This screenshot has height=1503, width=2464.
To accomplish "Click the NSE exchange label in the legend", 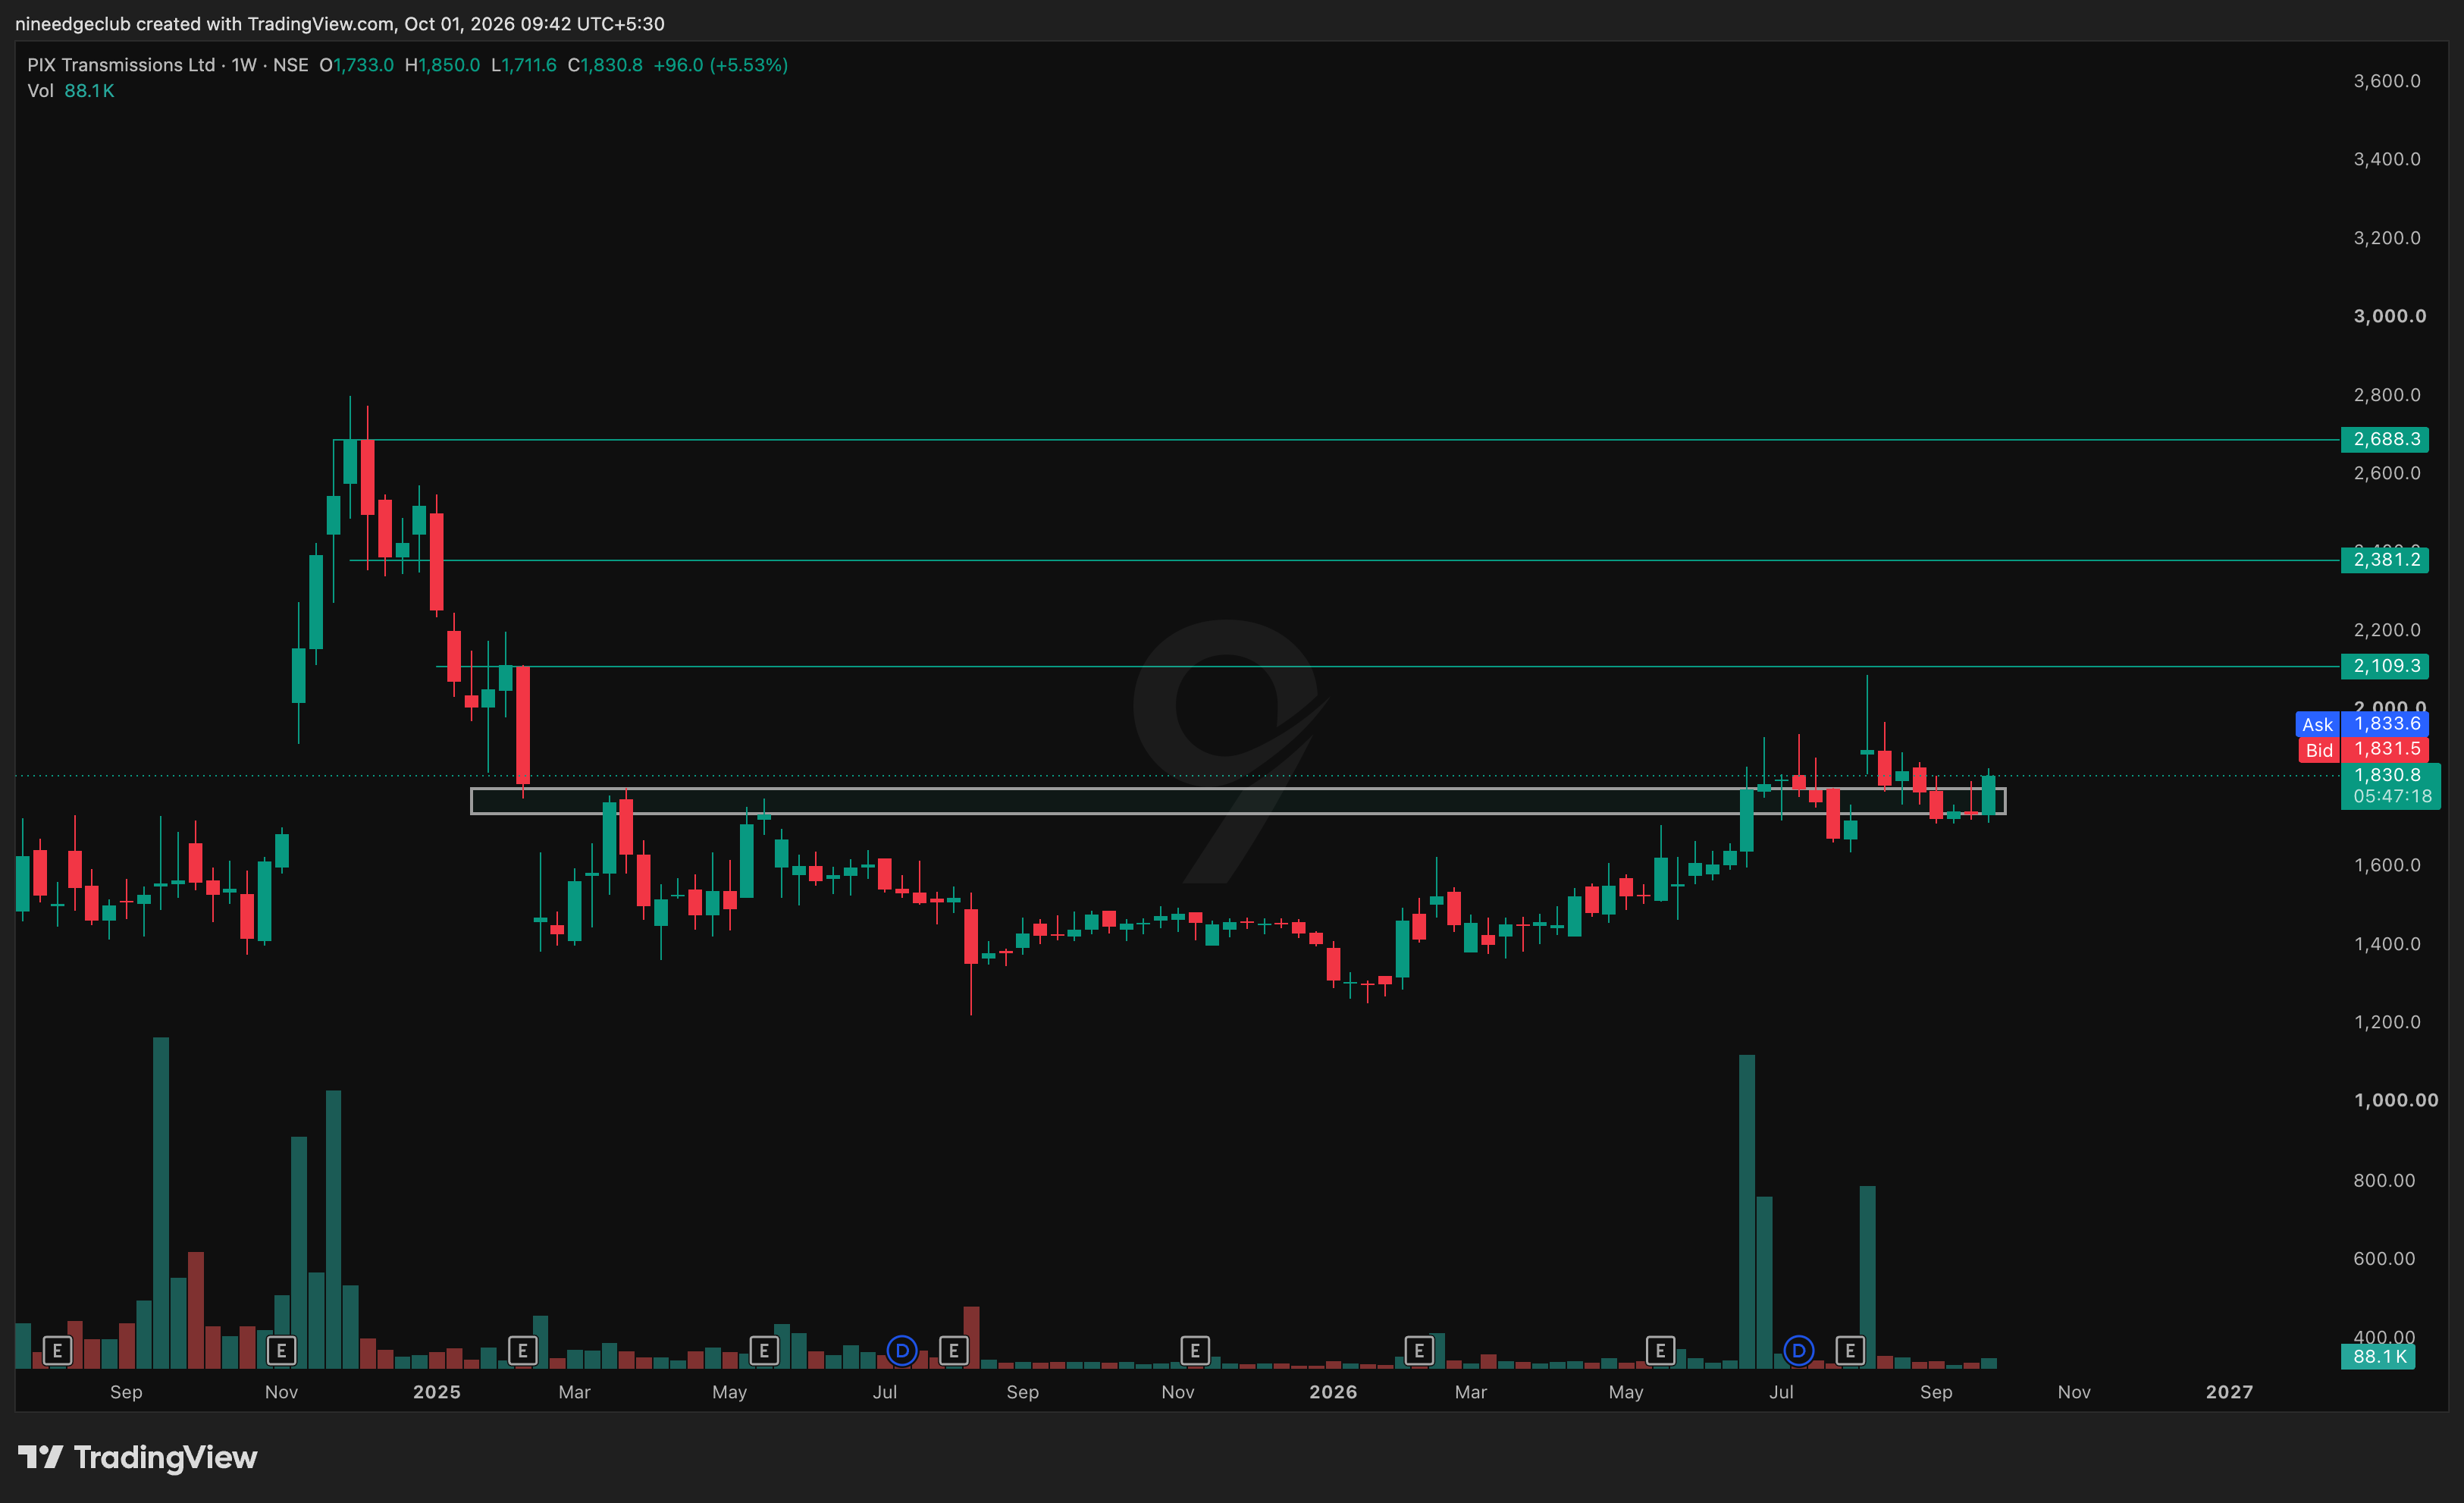I will point(291,65).
